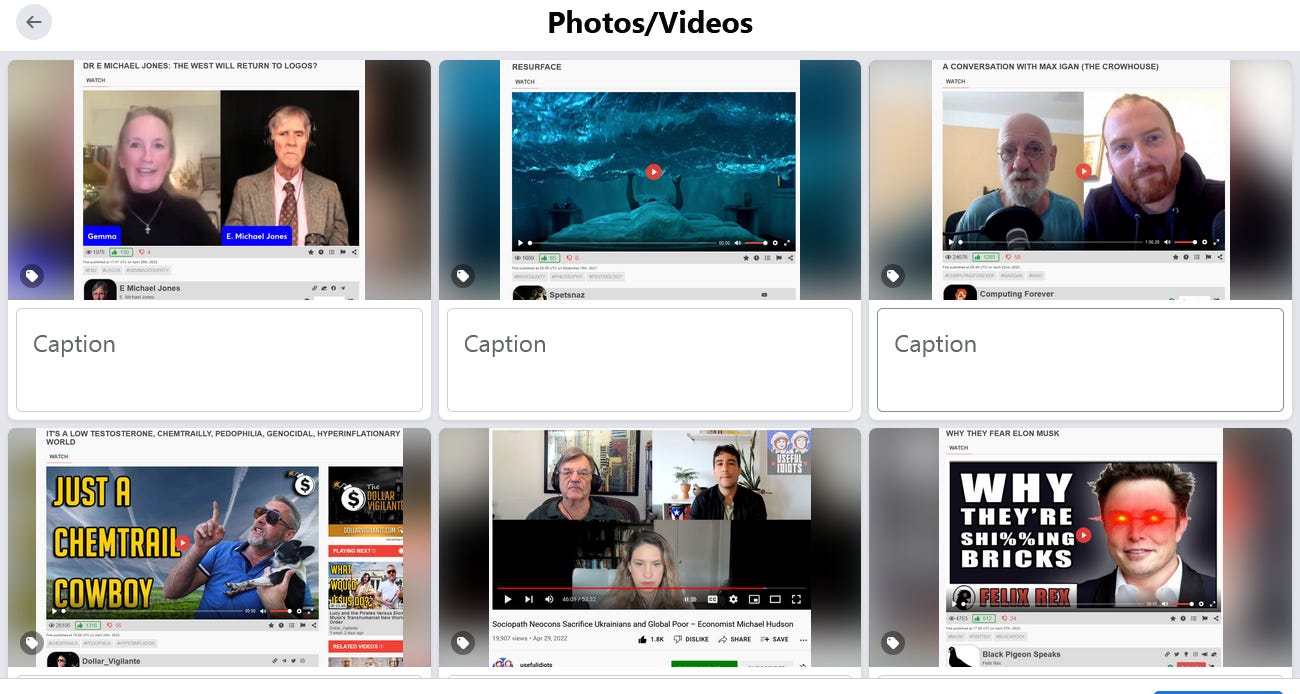Open the Just a Chemtrail Cowboy thumbnail
This screenshot has width=1300, height=694.
(x=219, y=548)
